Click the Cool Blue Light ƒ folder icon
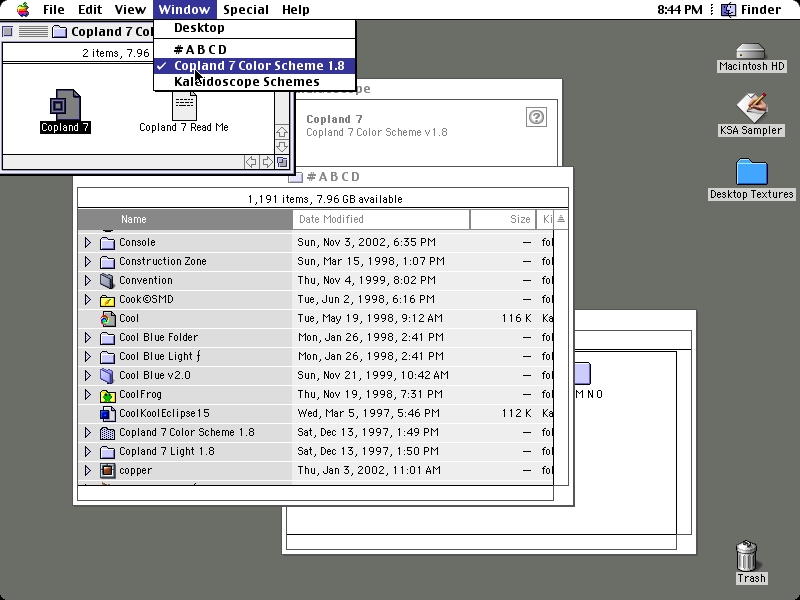 tap(107, 356)
